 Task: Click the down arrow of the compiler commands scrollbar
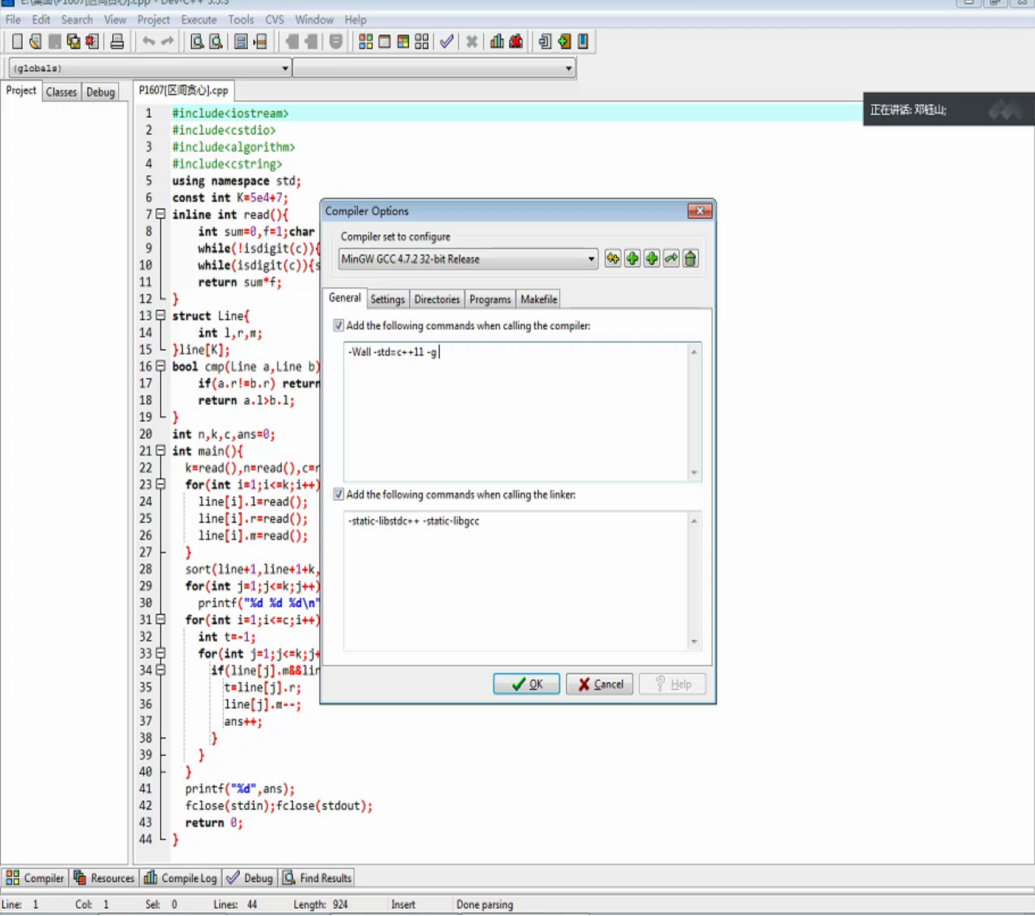pyautogui.click(x=695, y=474)
